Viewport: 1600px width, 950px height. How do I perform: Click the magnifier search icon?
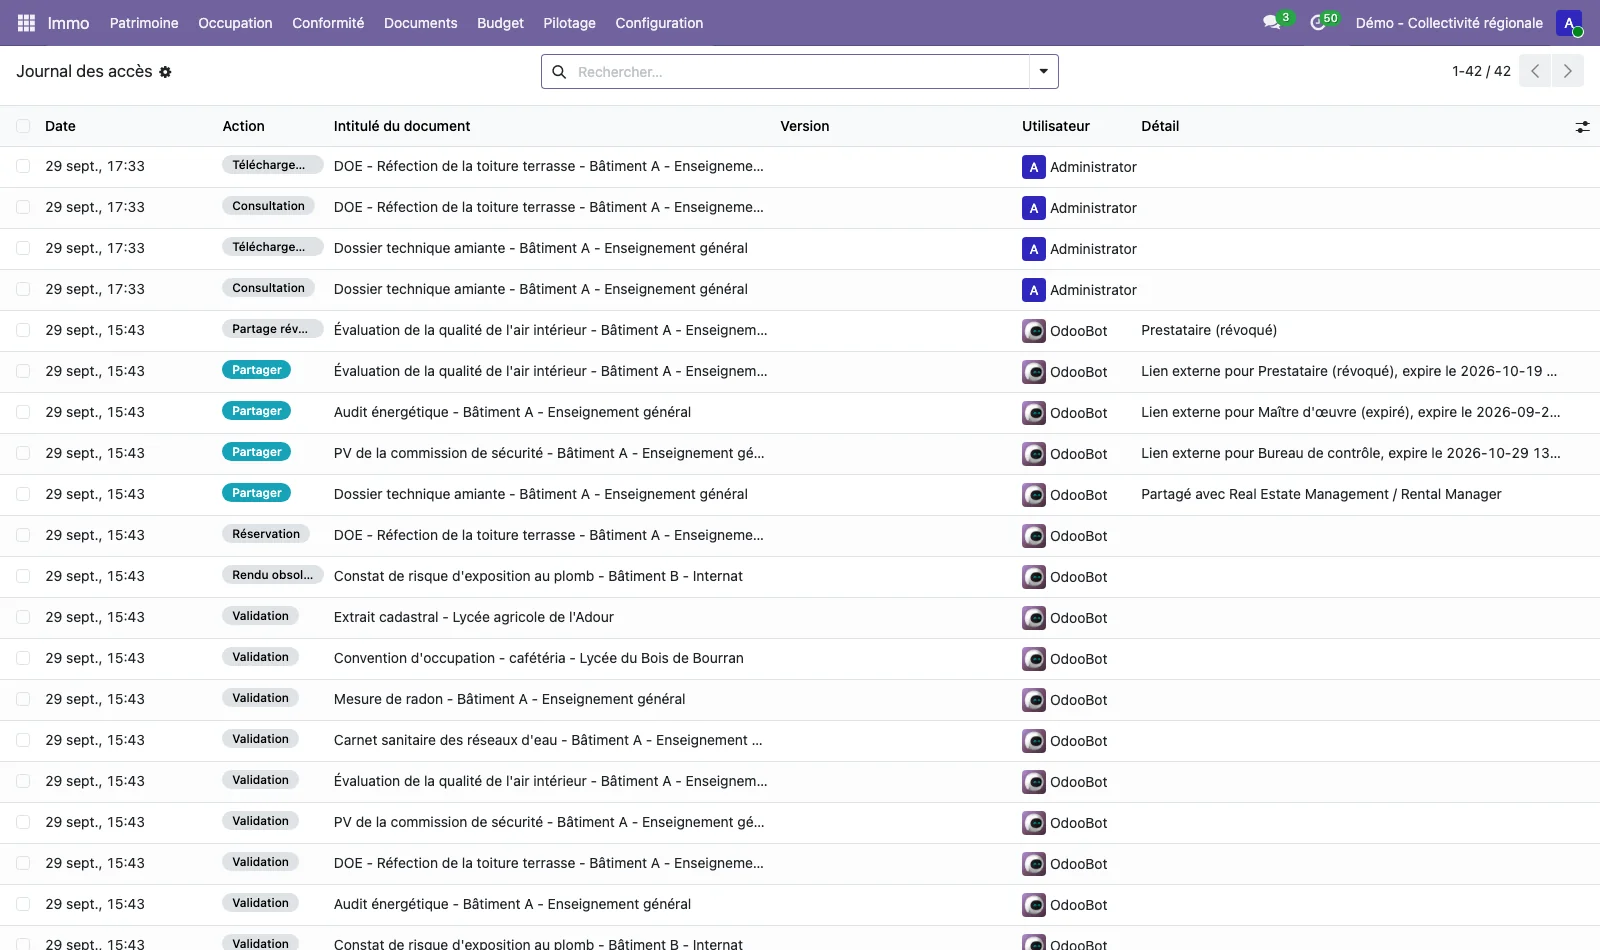click(x=559, y=72)
